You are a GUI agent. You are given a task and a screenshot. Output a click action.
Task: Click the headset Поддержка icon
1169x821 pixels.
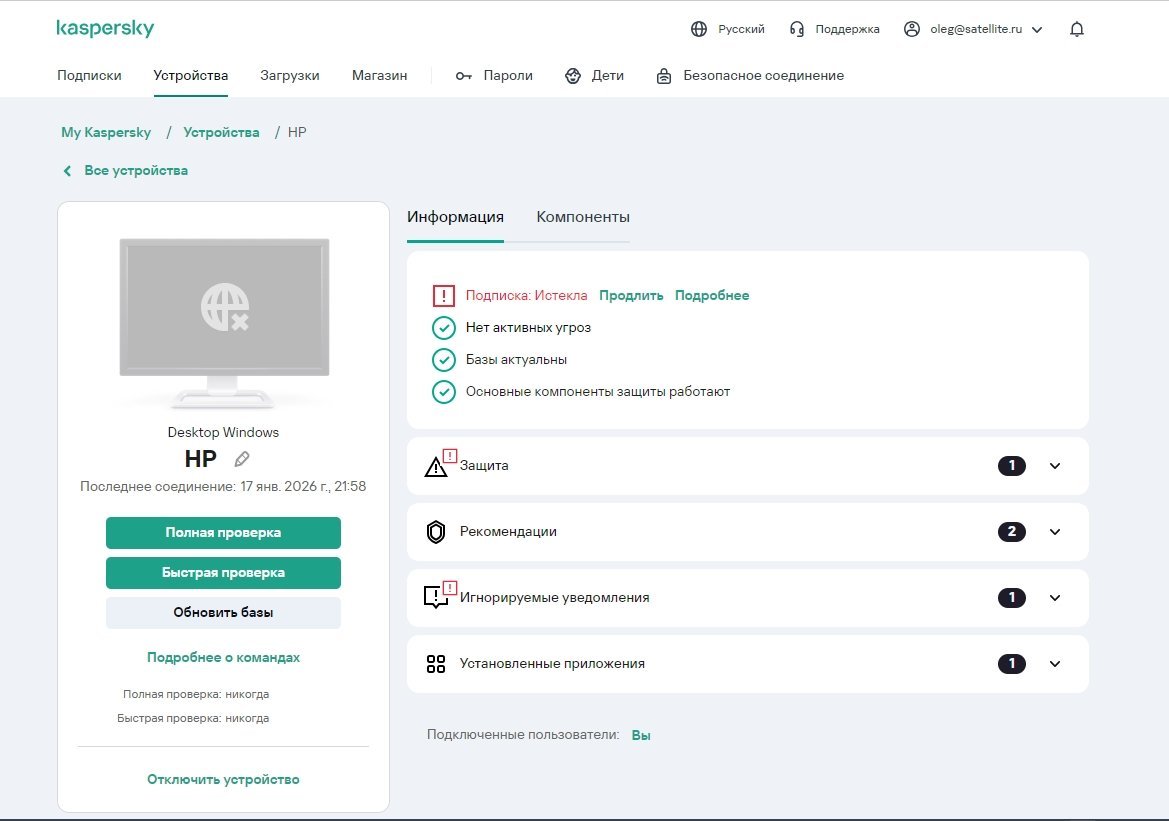797,29
